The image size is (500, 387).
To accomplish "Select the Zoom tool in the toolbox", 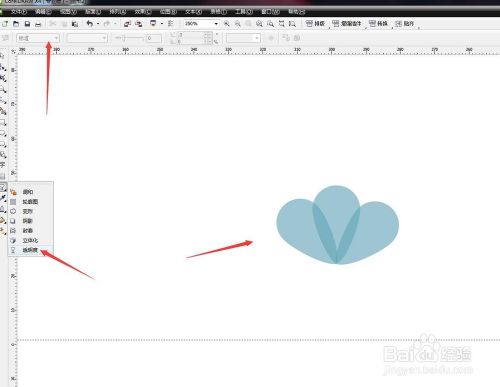I will [3, 89].
